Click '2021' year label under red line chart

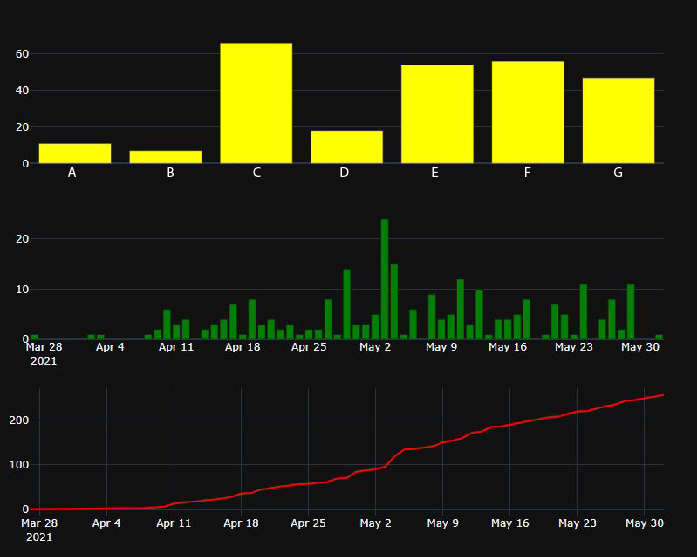click(x=39, y=537)
